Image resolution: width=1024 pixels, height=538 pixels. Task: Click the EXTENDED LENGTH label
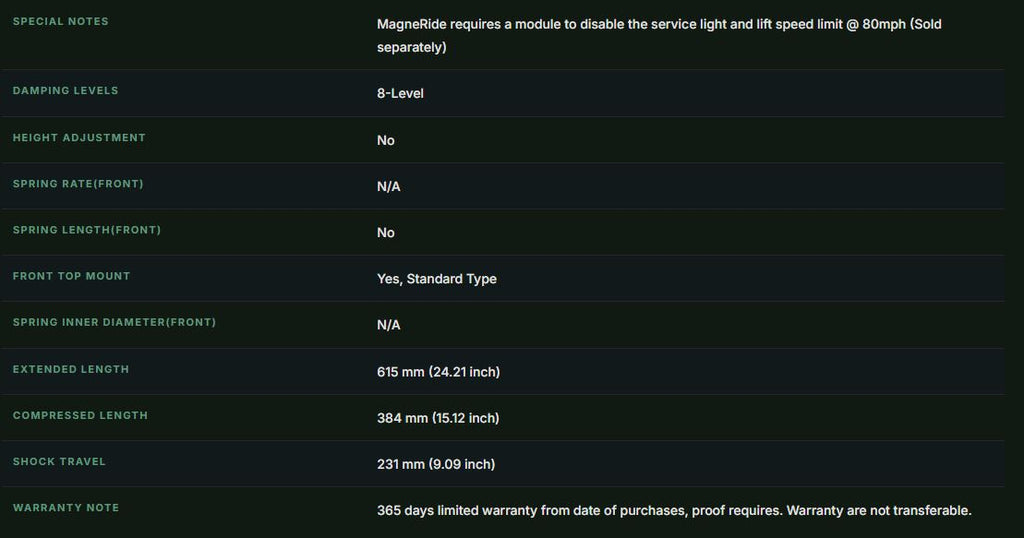point(71,370)
